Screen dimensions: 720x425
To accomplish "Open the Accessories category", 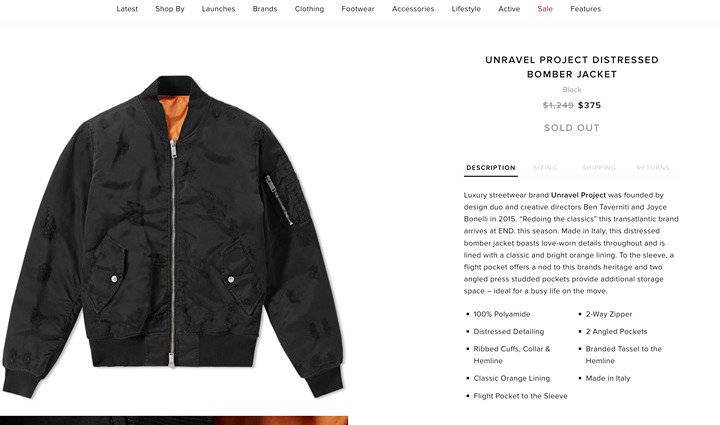I will tap(413, 9).
